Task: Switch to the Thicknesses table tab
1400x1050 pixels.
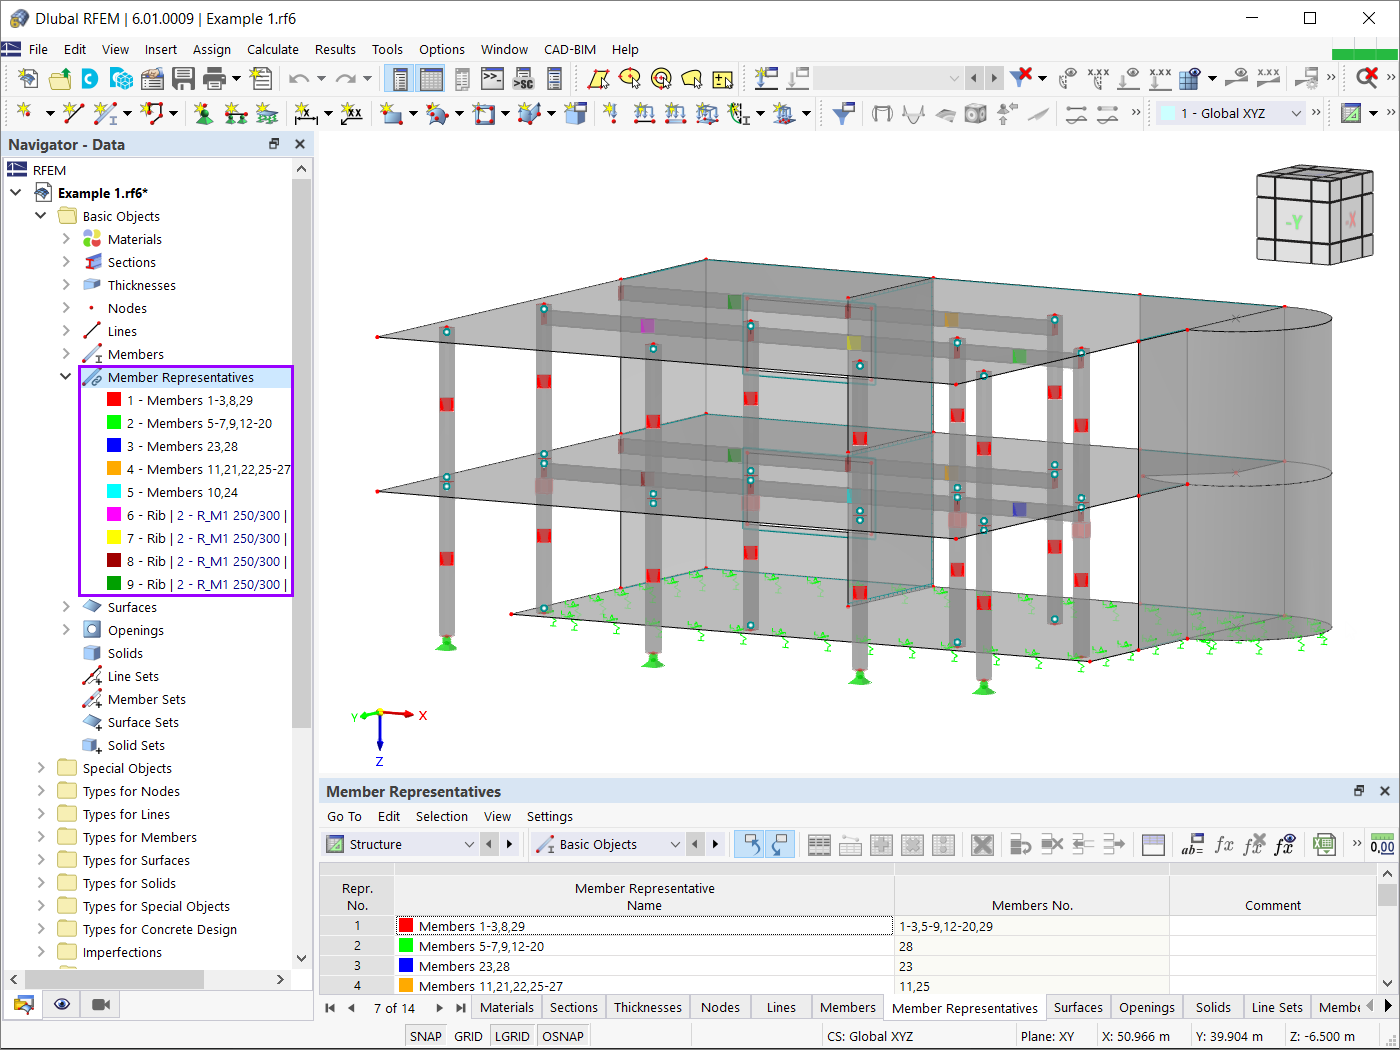Action: [648, 1007]
